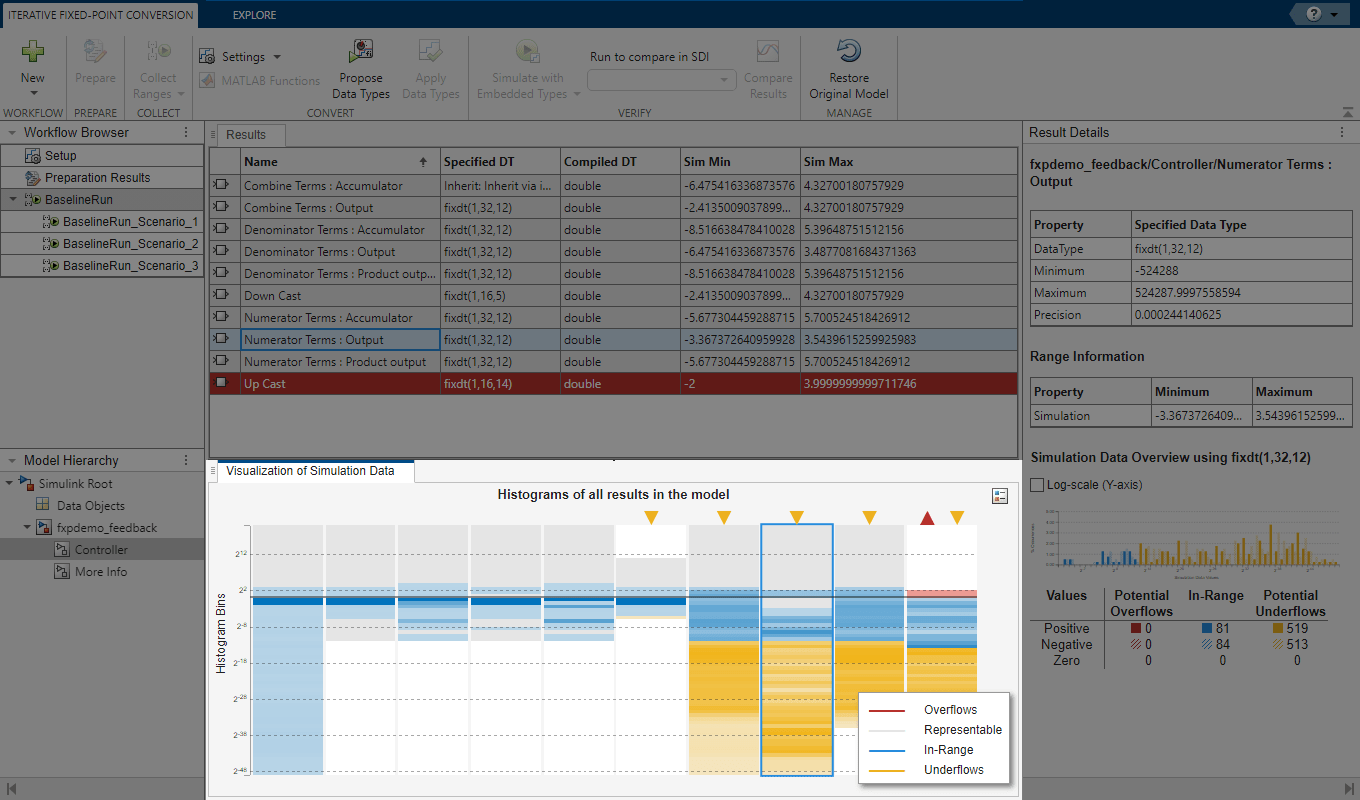Open Simulate with Embedded Types dropdown arrow
The width and height of the screenshot is (1360, 800).
pos(576,94)
